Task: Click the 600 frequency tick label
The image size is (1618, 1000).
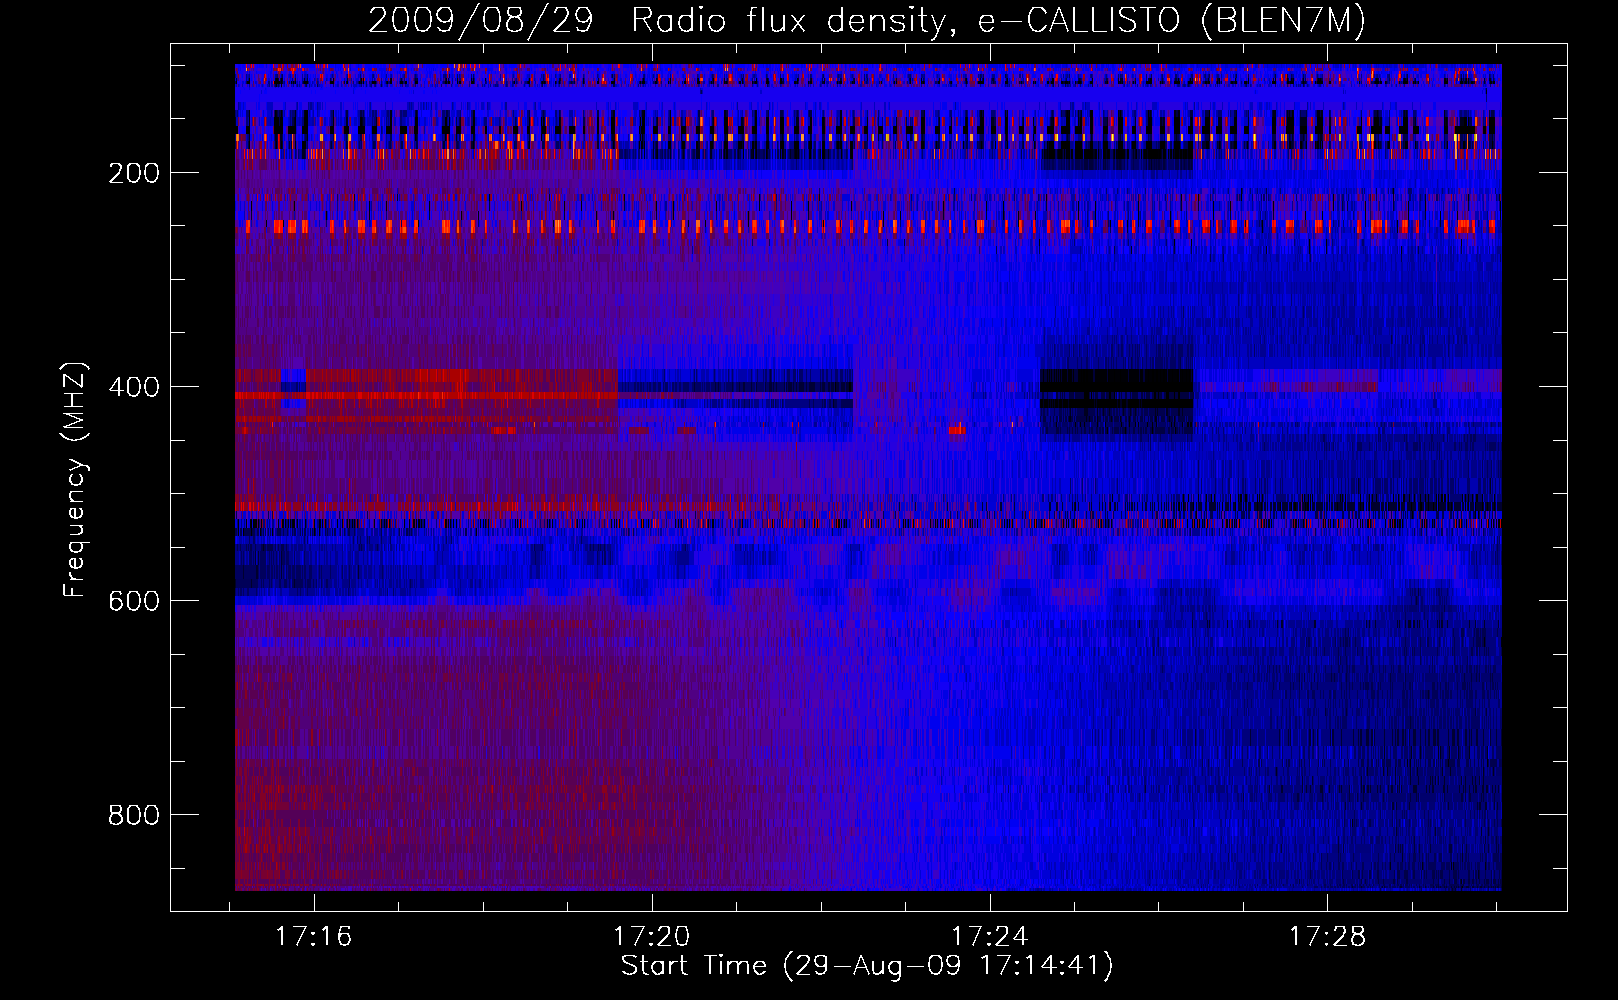Action: click(x=134, y=601)
